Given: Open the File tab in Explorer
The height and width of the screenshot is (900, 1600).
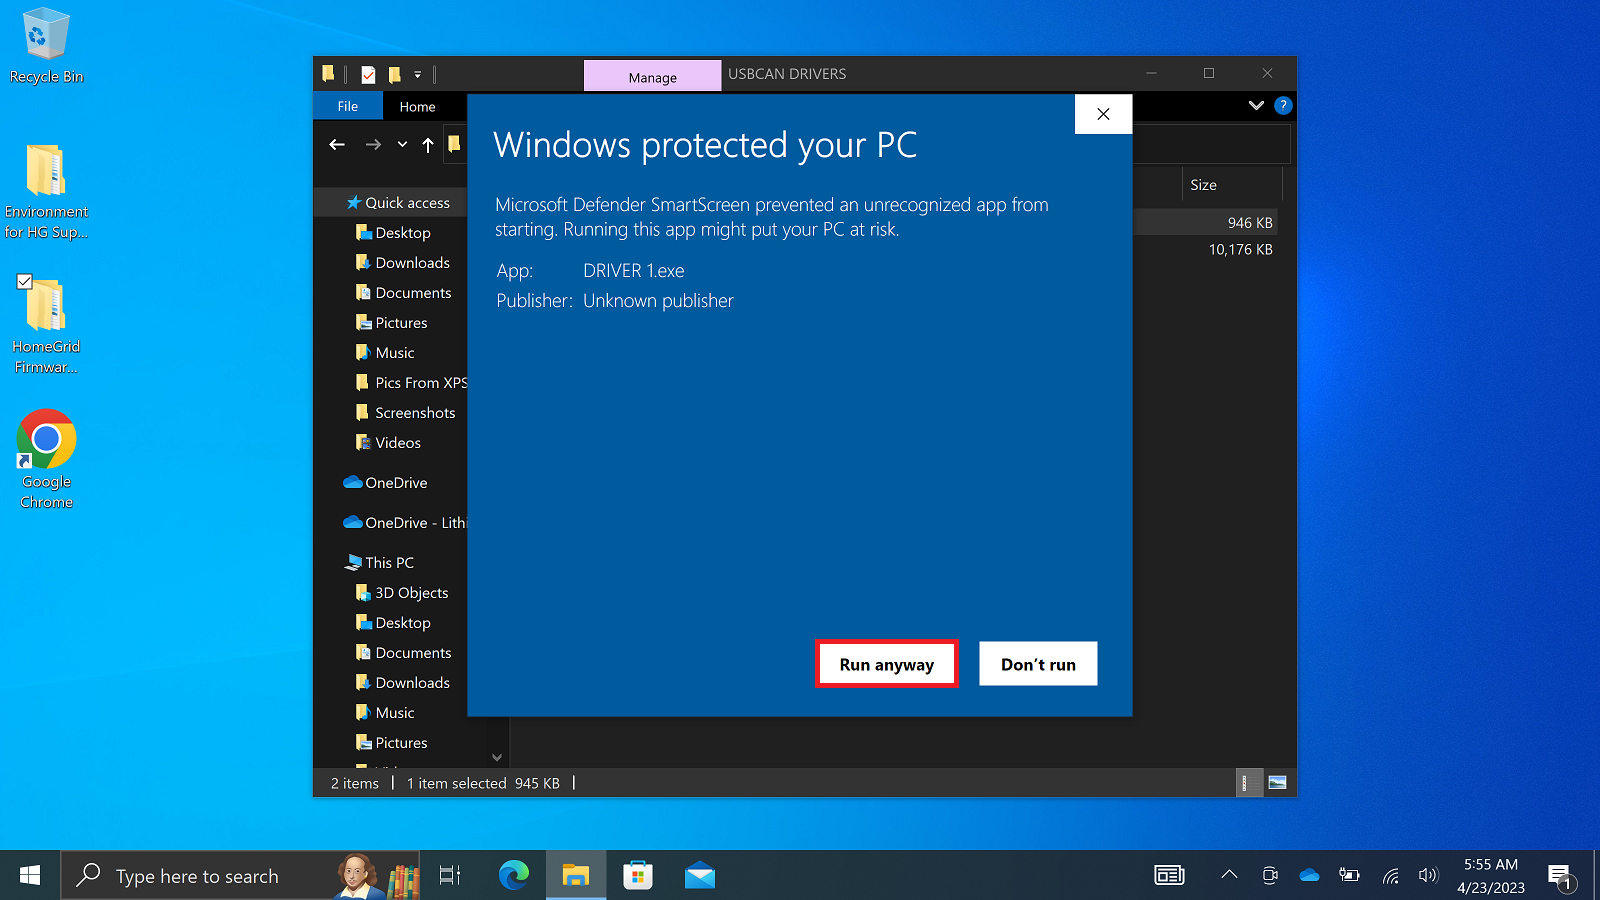Looking at the screenshot, I should tap(348, 106).
